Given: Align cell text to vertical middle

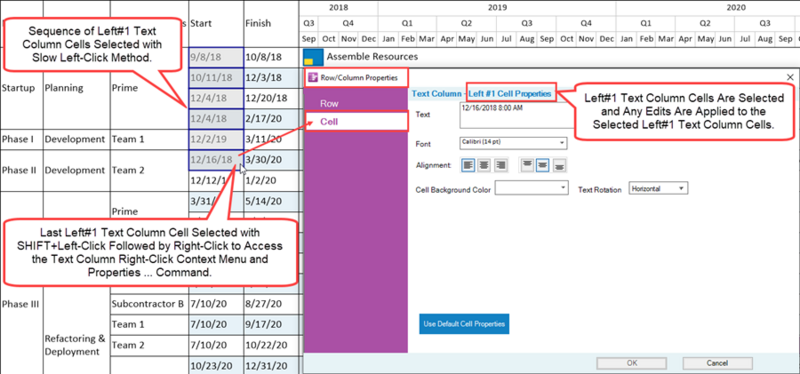Looking at the screenshot, I should pos(543,165).
